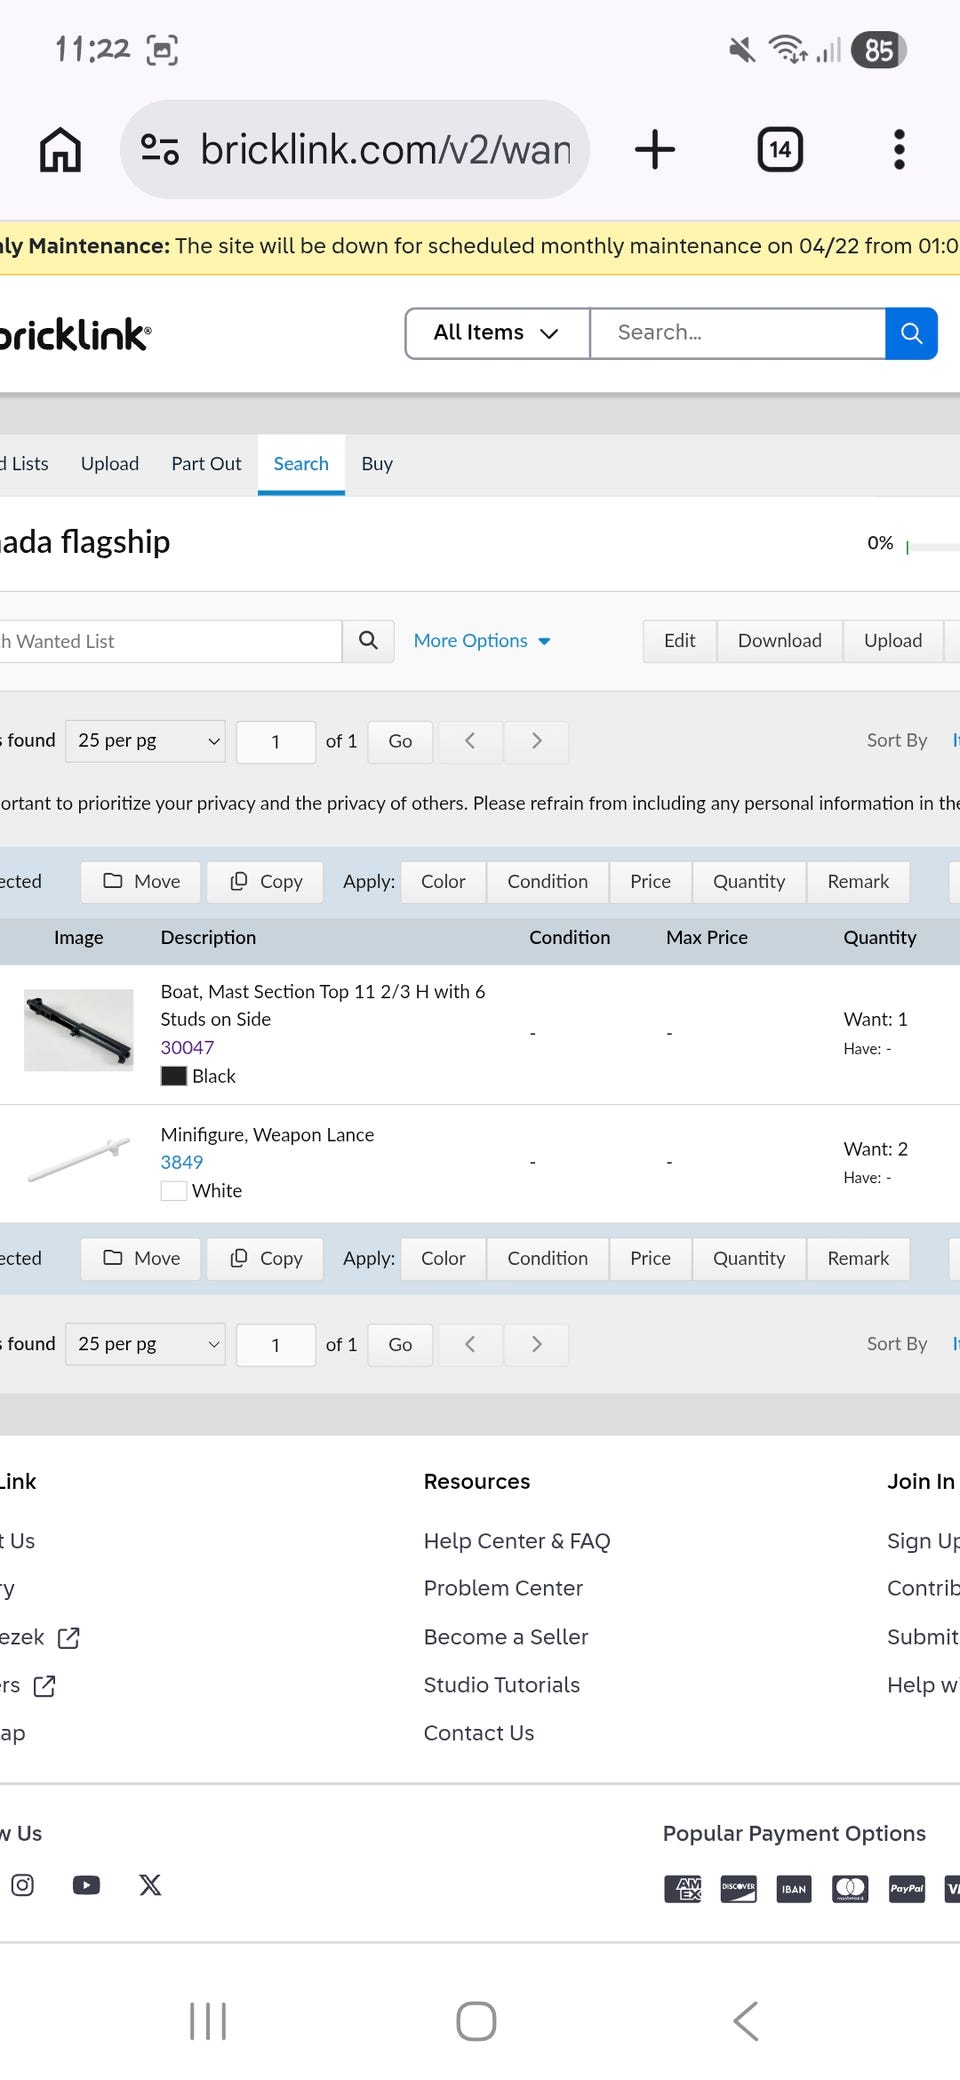Open the All Items category dropdown
The image size is (960, 2080).
(496, 333)
